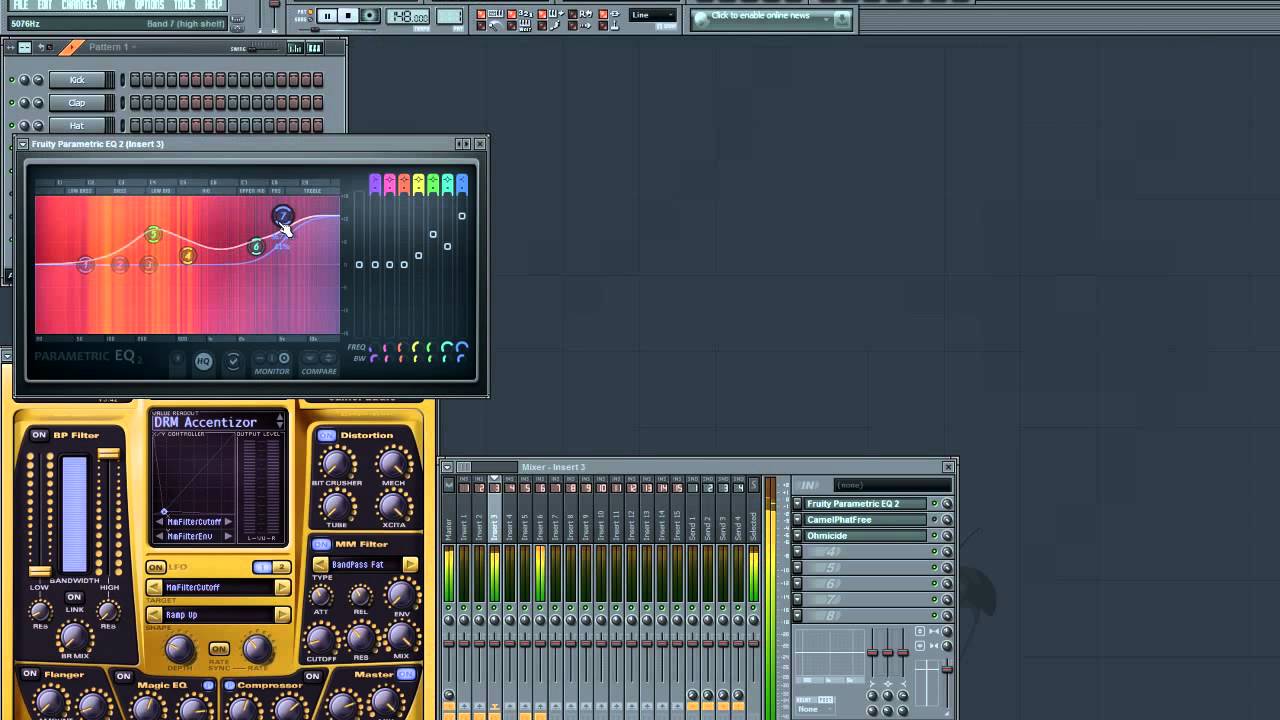Open the VIEW menu
This screenshot has height=720, width=1280.
(116, 5)
